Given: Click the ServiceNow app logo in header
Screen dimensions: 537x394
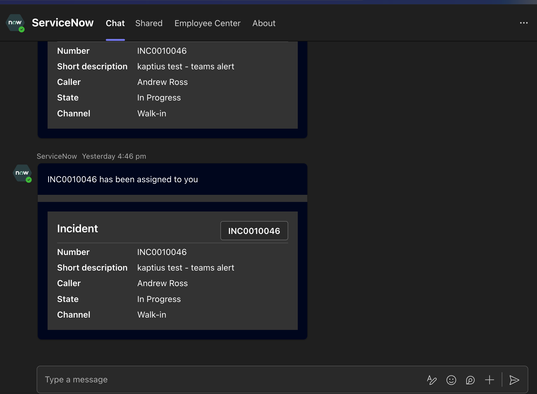Looking at the screenshot, I should point(15,23).
